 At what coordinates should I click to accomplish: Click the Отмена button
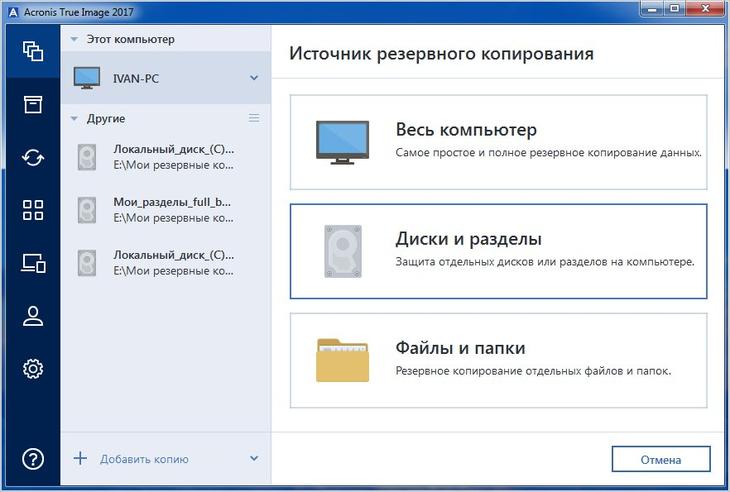(661, 459)
